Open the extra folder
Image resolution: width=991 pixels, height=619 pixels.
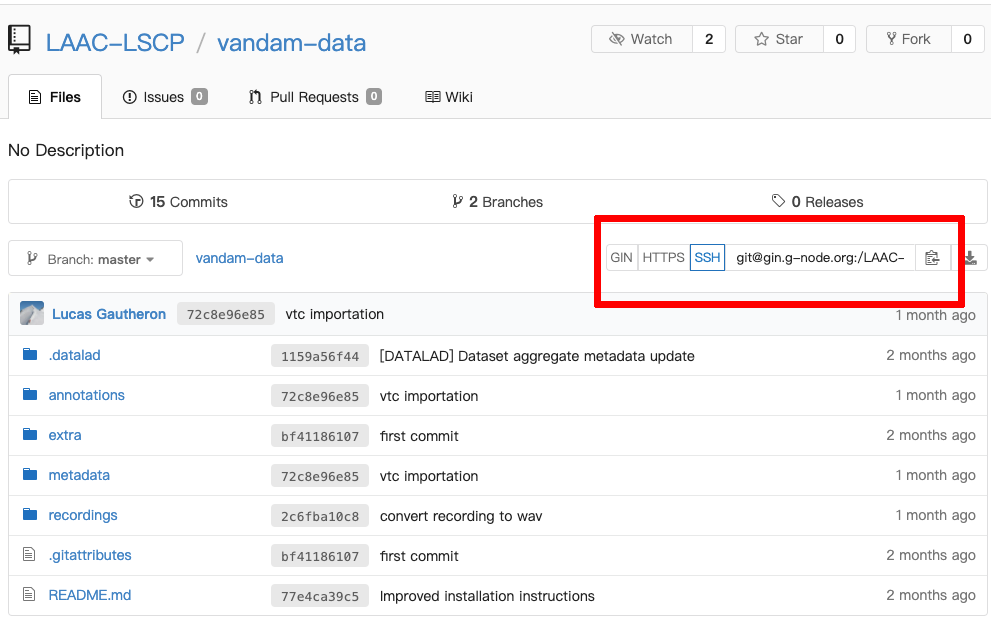click(65, 435)
